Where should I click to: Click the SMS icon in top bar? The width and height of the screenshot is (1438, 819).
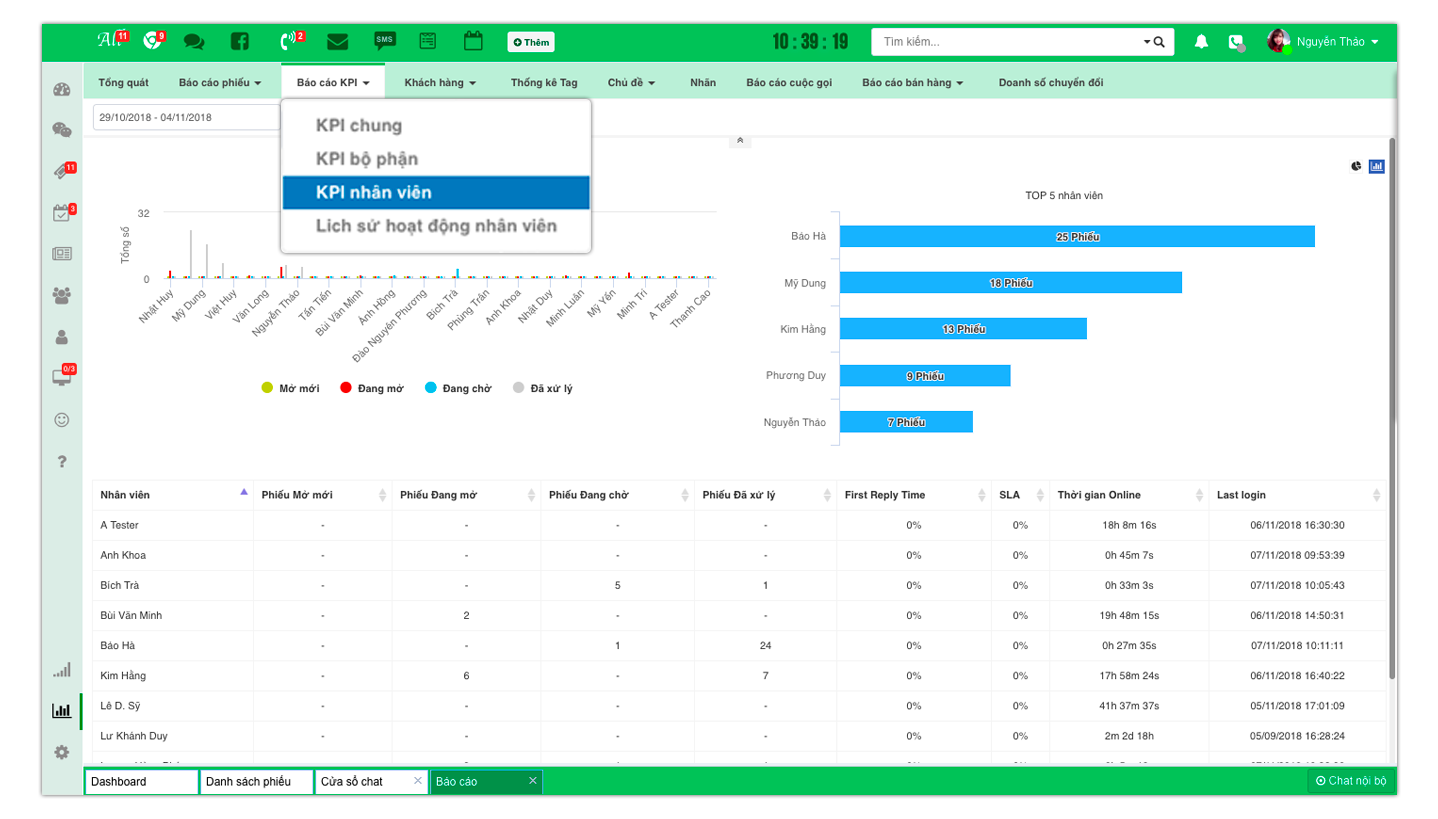(384, 41)
